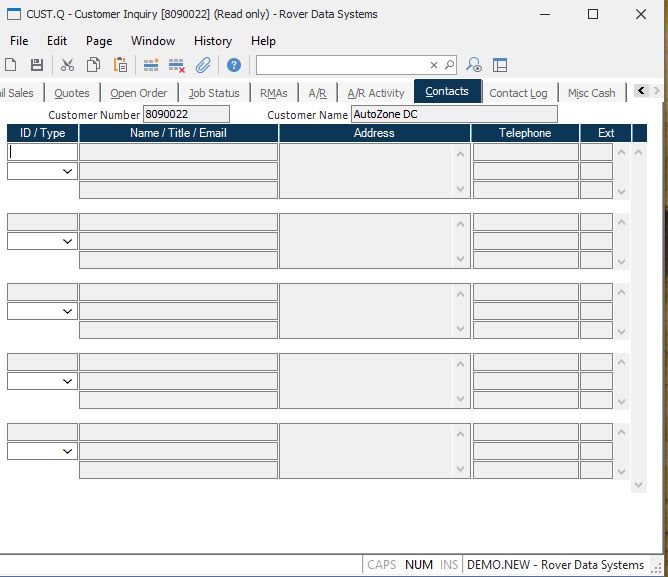Open the History menu
The width and height of the screenshot is (668, 577).
(212, 41)
